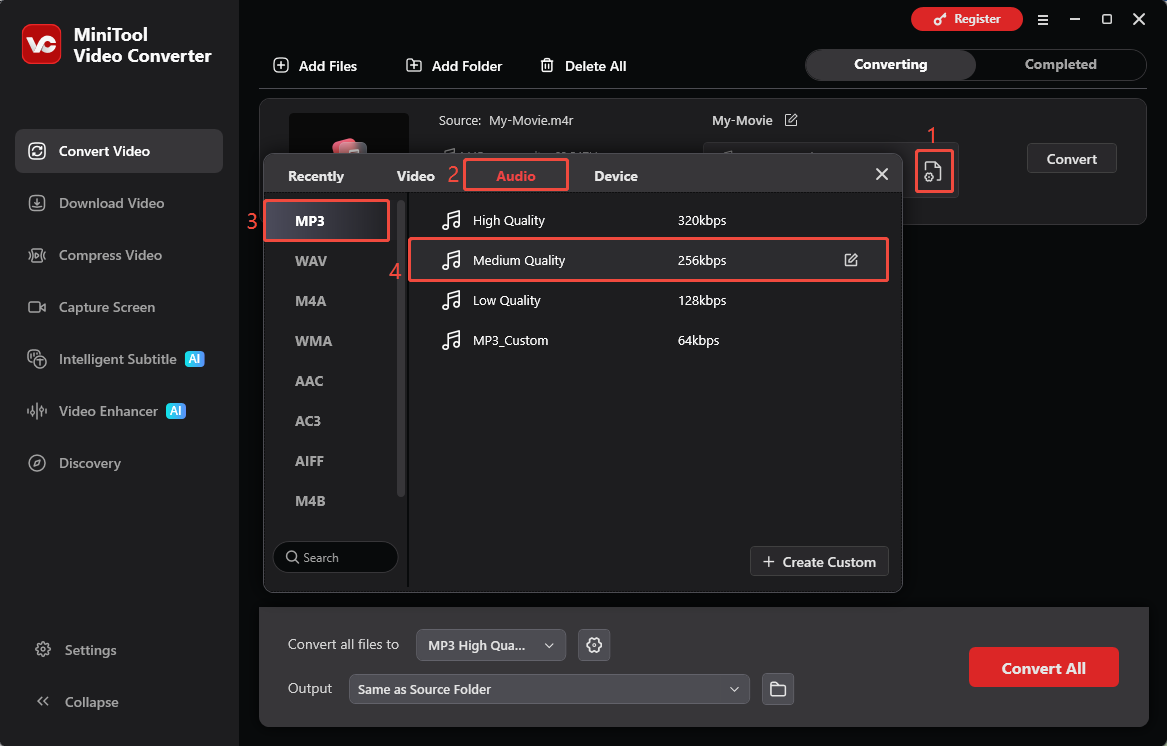The image size is (1167, 746).
Task: Edit the Medium Quality preset parameters
Action: click(851, 260)
